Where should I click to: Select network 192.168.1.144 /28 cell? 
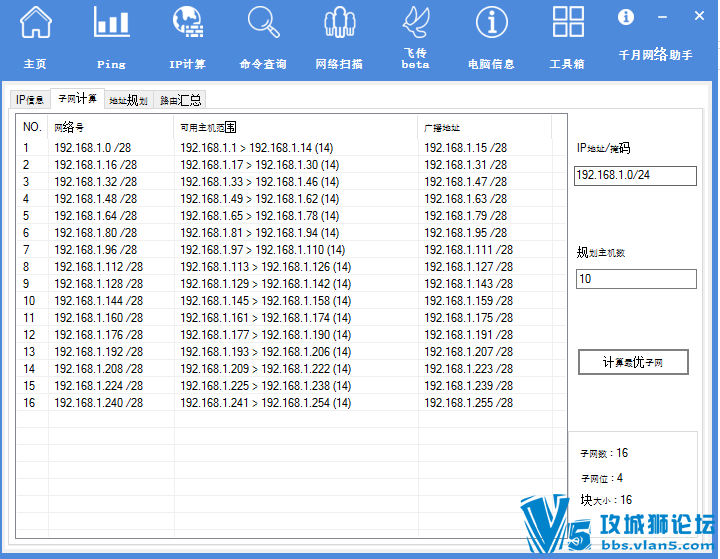[x=99, y=301]
